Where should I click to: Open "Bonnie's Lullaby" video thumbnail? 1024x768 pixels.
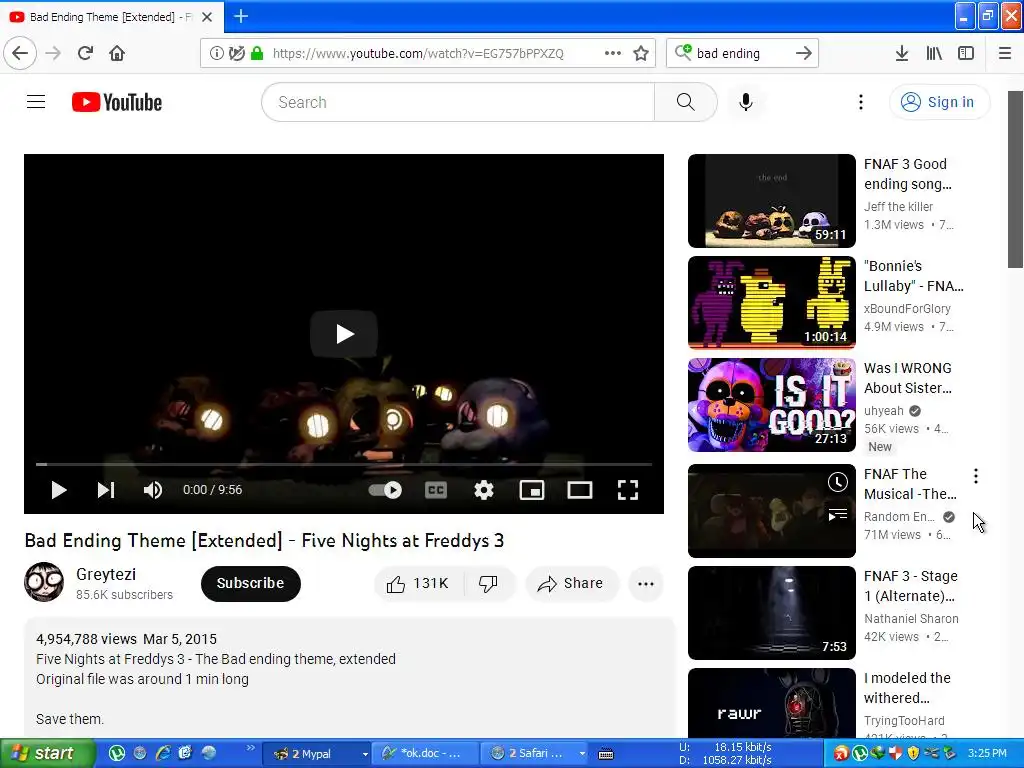771,302
